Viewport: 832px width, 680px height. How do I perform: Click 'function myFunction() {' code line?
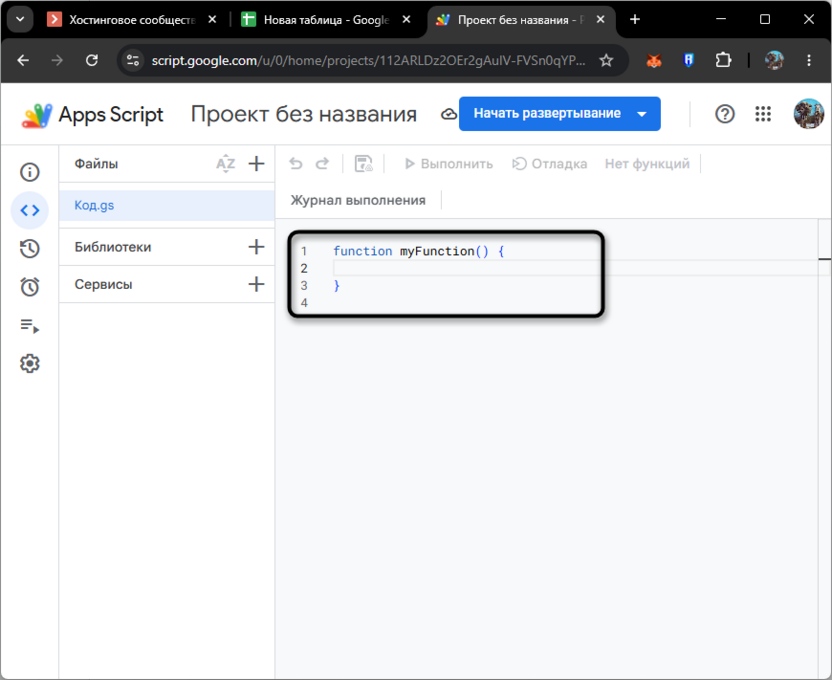tap(419, 251)
